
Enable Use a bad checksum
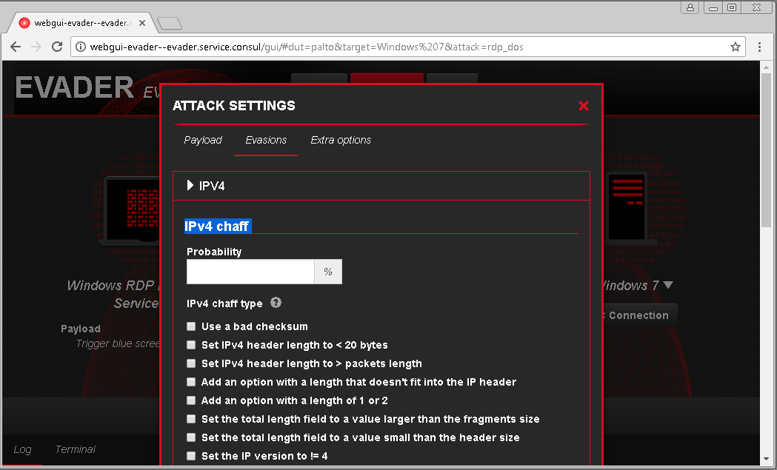191,326
